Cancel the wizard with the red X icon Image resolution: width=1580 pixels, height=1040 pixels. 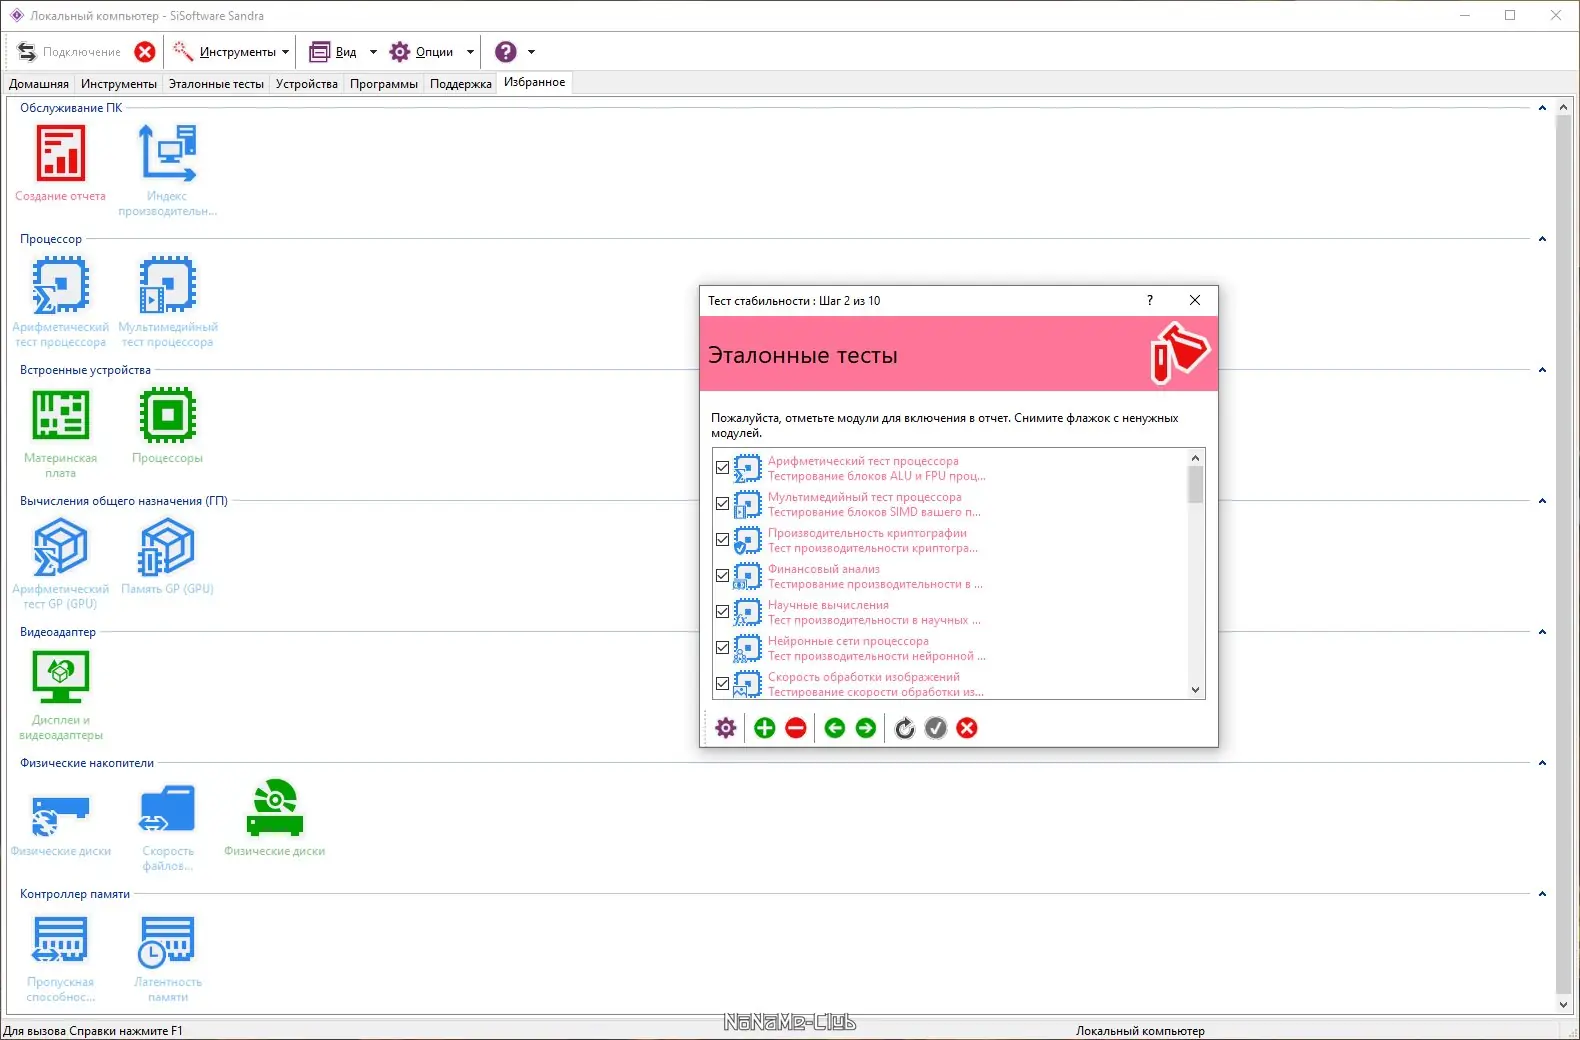point(967,728)
